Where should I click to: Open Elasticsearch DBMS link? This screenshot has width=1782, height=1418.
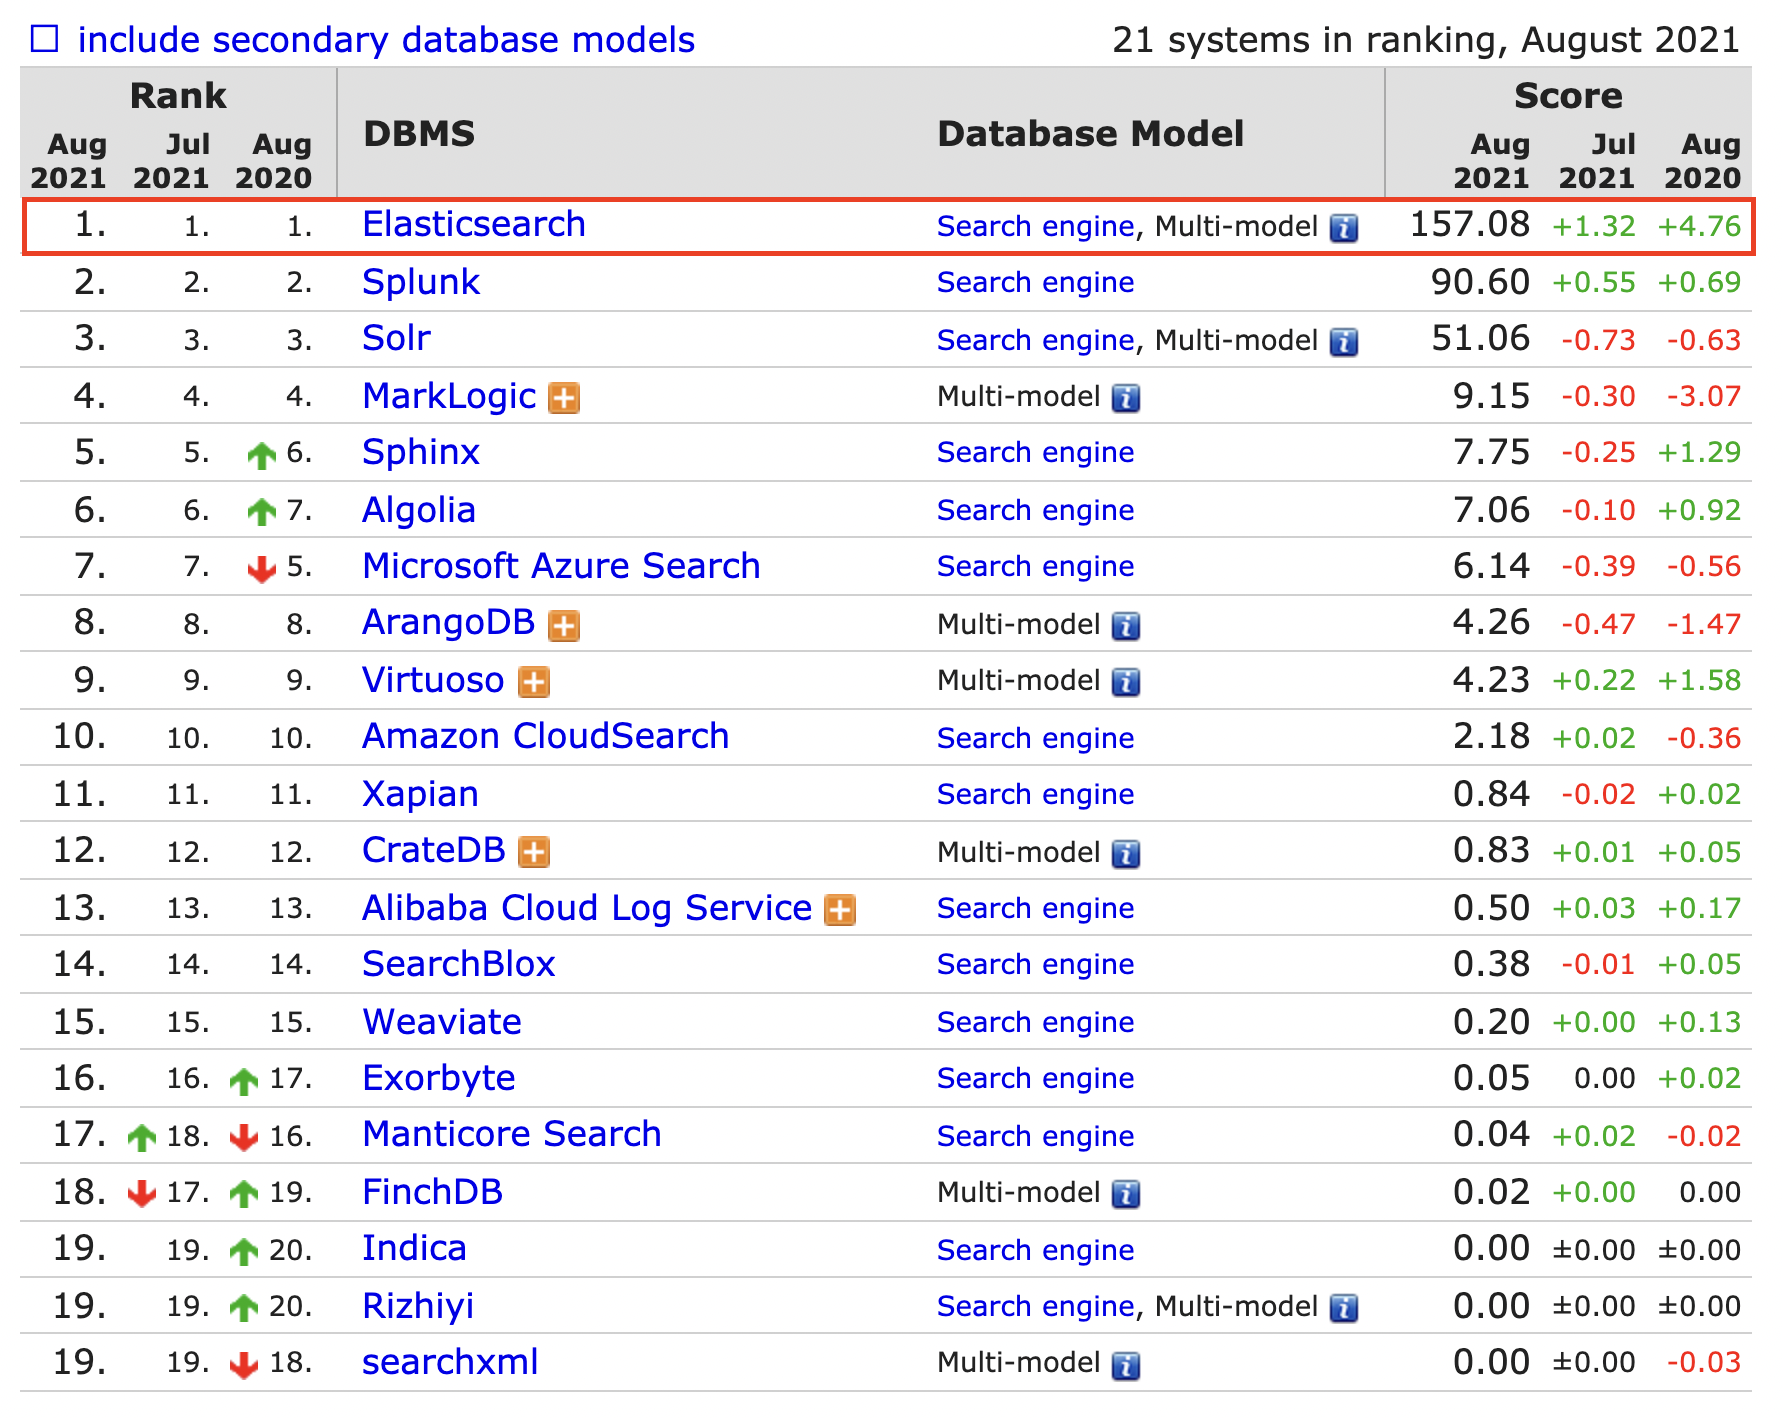point(474,224)
